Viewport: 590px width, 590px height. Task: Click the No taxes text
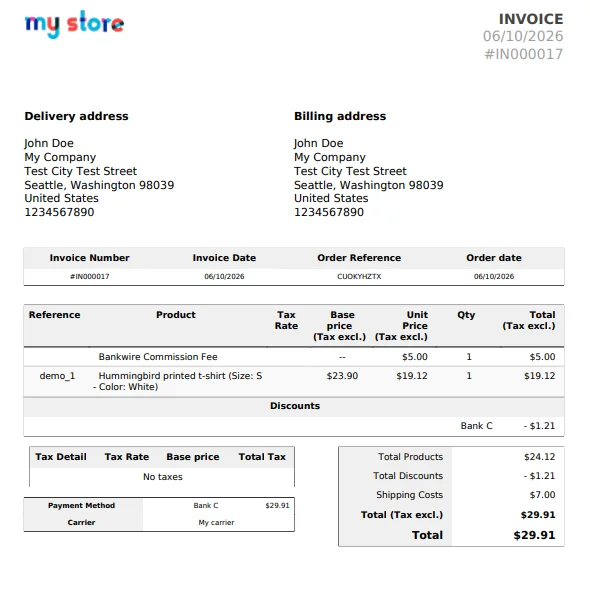coord(163,477)
